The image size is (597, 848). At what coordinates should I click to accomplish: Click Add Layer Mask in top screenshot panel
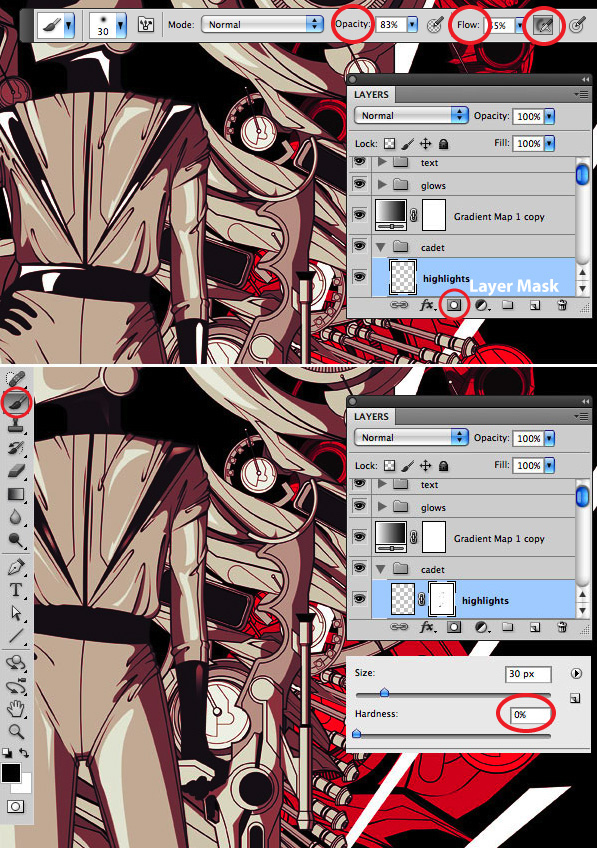(454, 305)
